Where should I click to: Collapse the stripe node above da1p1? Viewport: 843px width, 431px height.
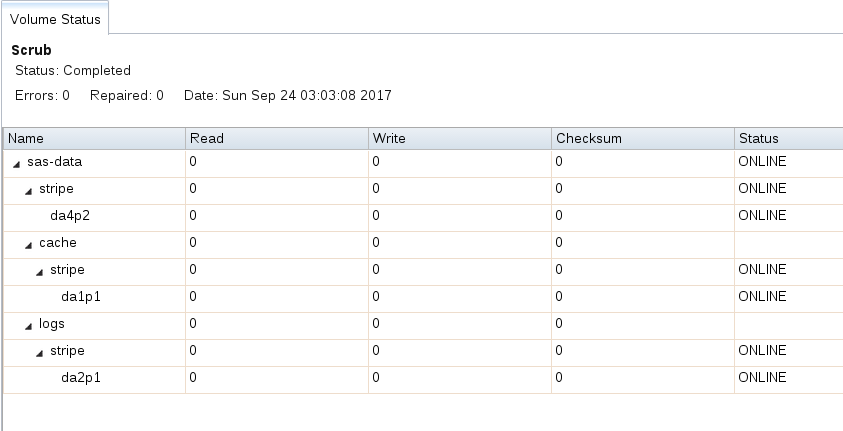[39, 272]
